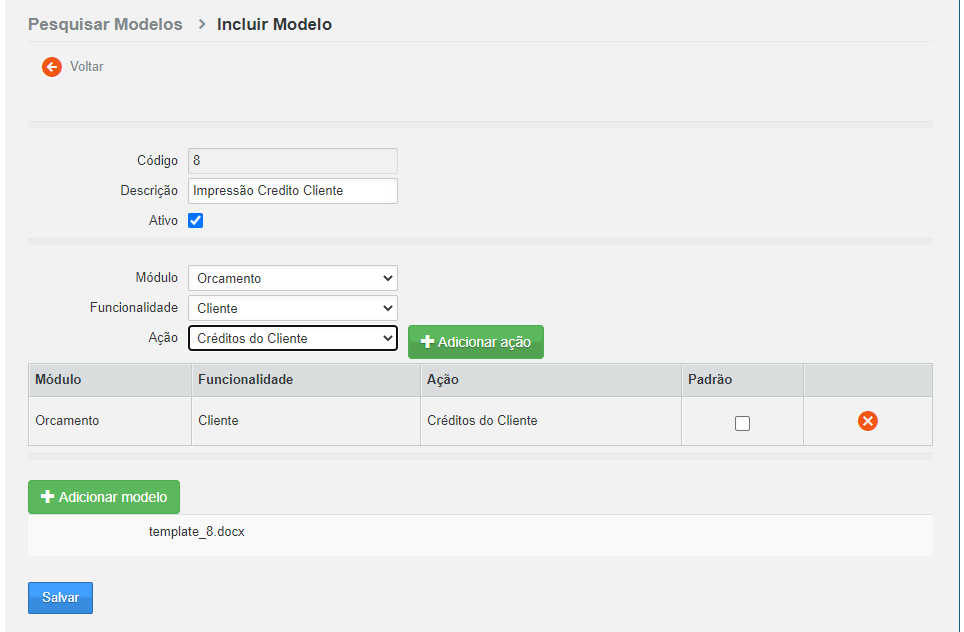Go to the Pesquisar Modelos breadcrumb
964x632 pixels.
105,24
